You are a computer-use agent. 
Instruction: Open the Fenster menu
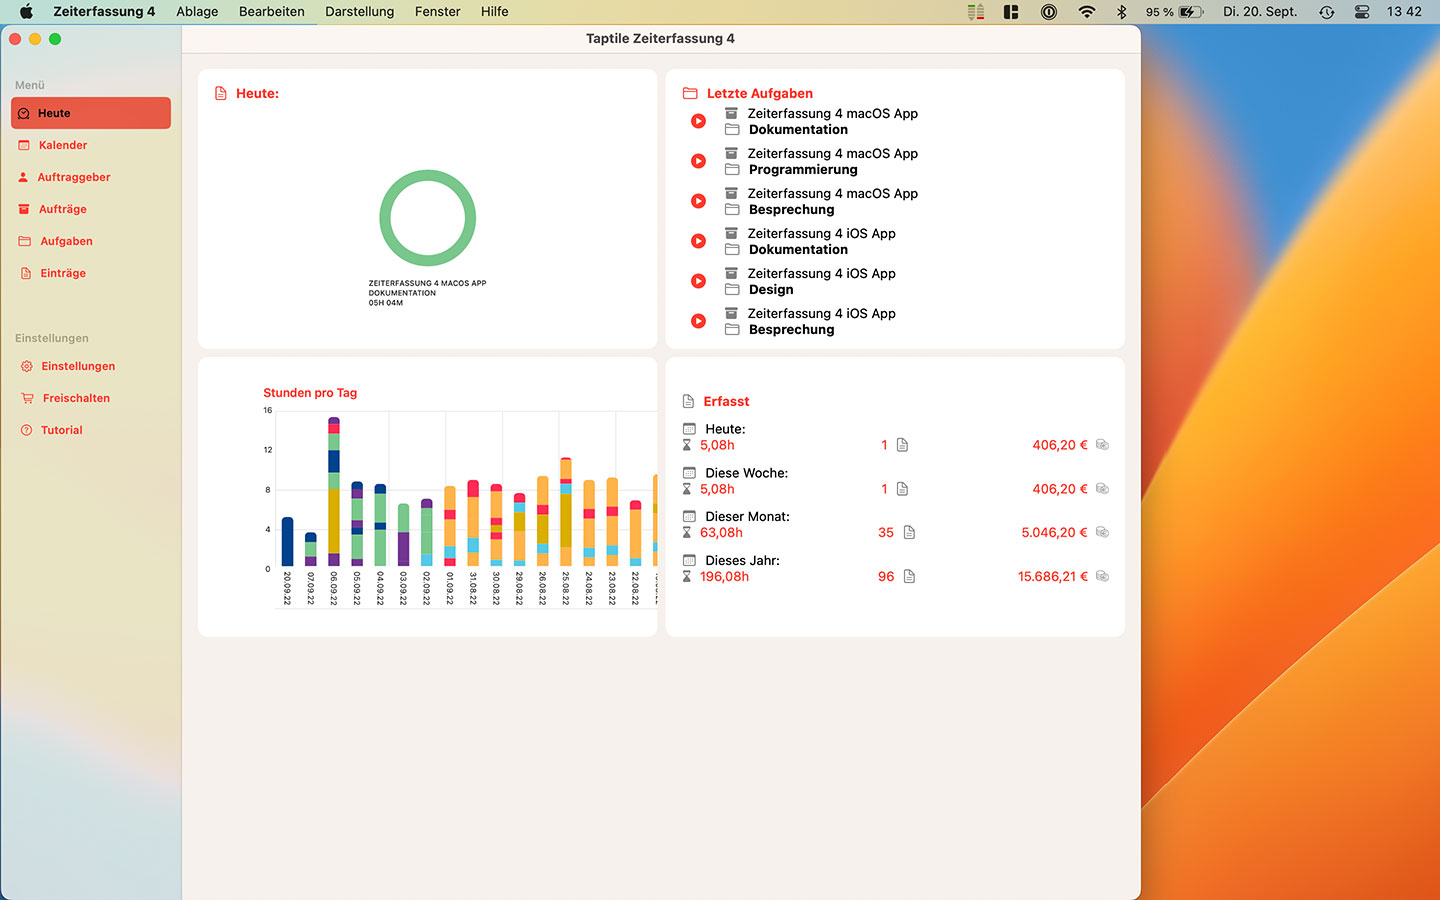[438, 12]
